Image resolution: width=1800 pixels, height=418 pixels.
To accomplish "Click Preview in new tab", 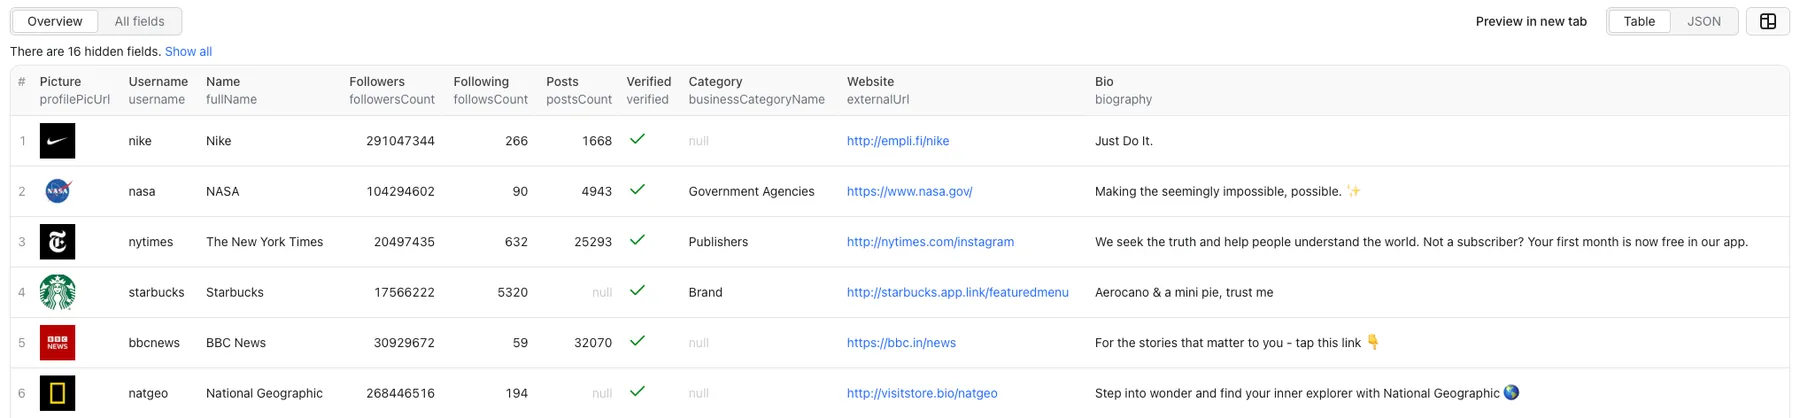I will pyautogui.click(x=1531, y=21).
